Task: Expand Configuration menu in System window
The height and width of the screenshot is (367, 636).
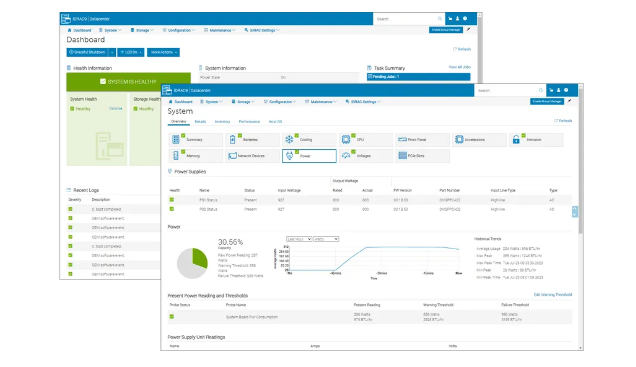Action: 280,102
